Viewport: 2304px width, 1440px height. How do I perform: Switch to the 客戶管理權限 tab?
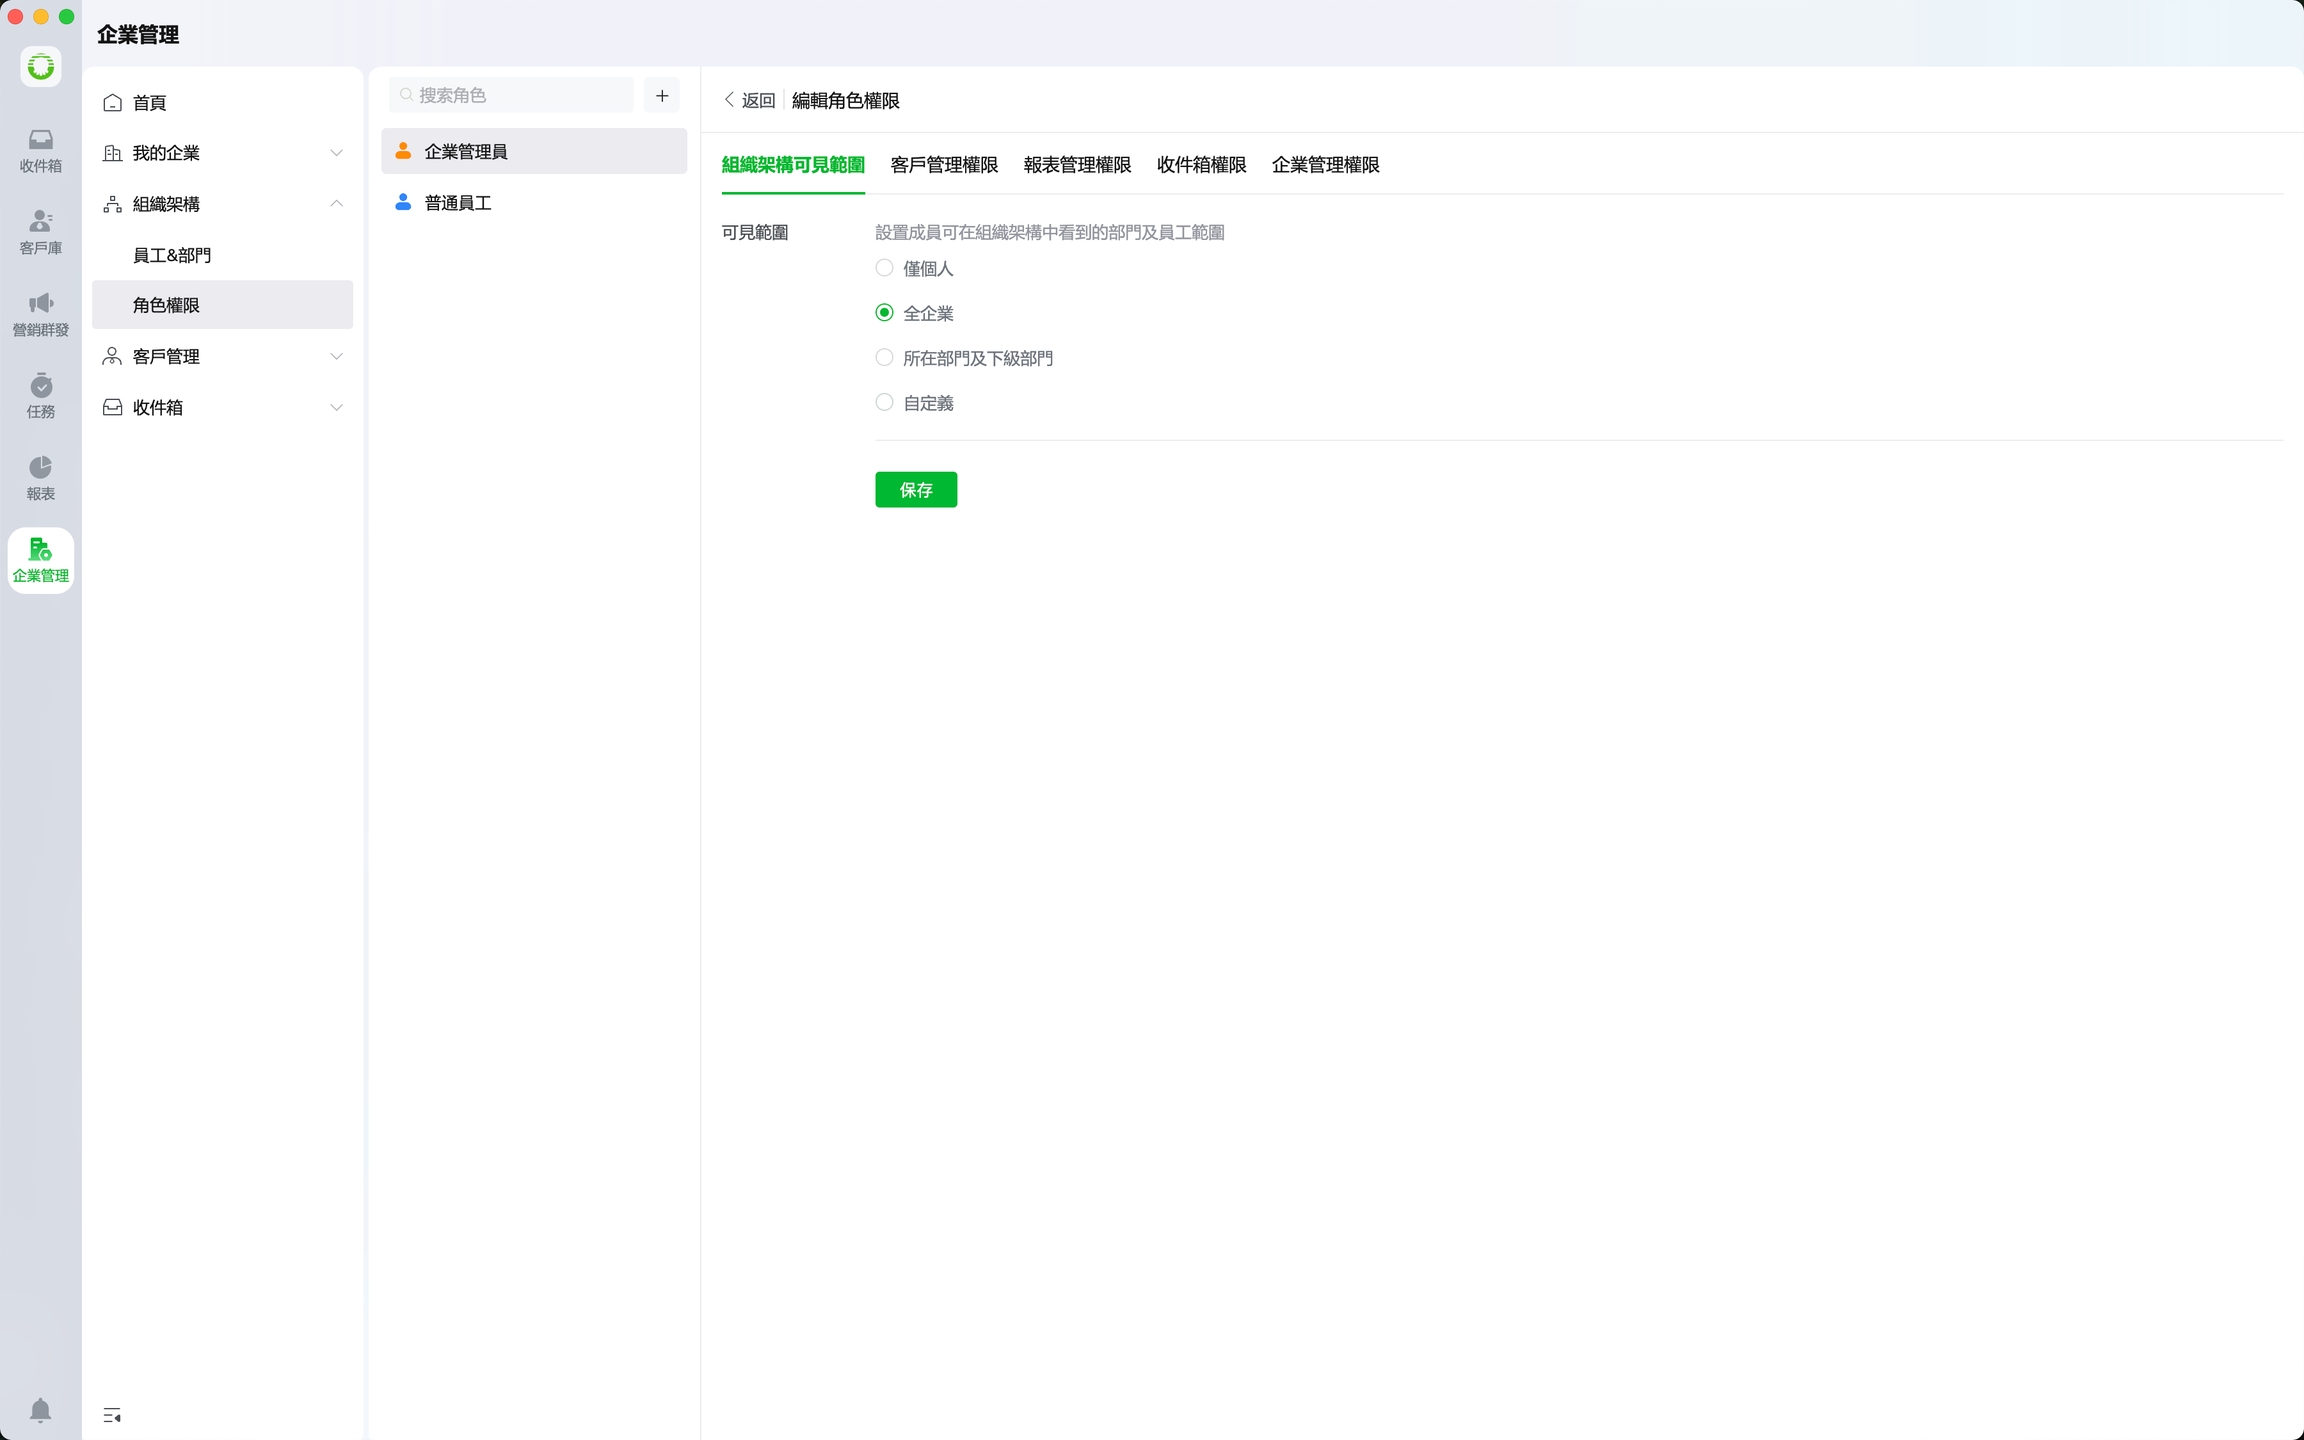[x=944, y=165]
